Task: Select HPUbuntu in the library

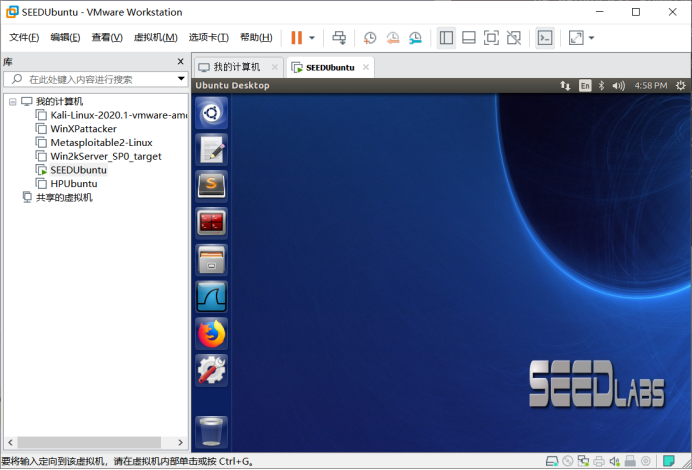Action: point(67,184)
